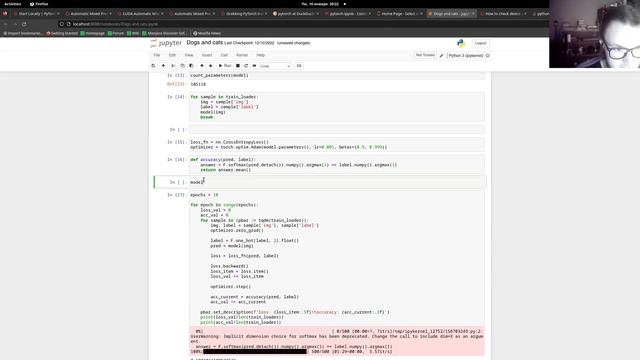Click the UserWarning text in the pink output

(x=337, y=339)
